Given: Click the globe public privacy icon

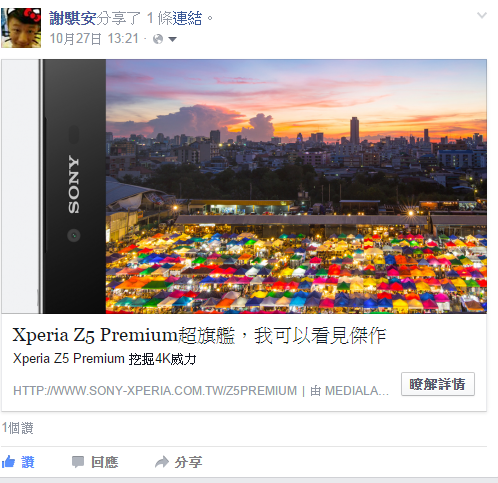Looking at the screenshot, I should [158, 39].
